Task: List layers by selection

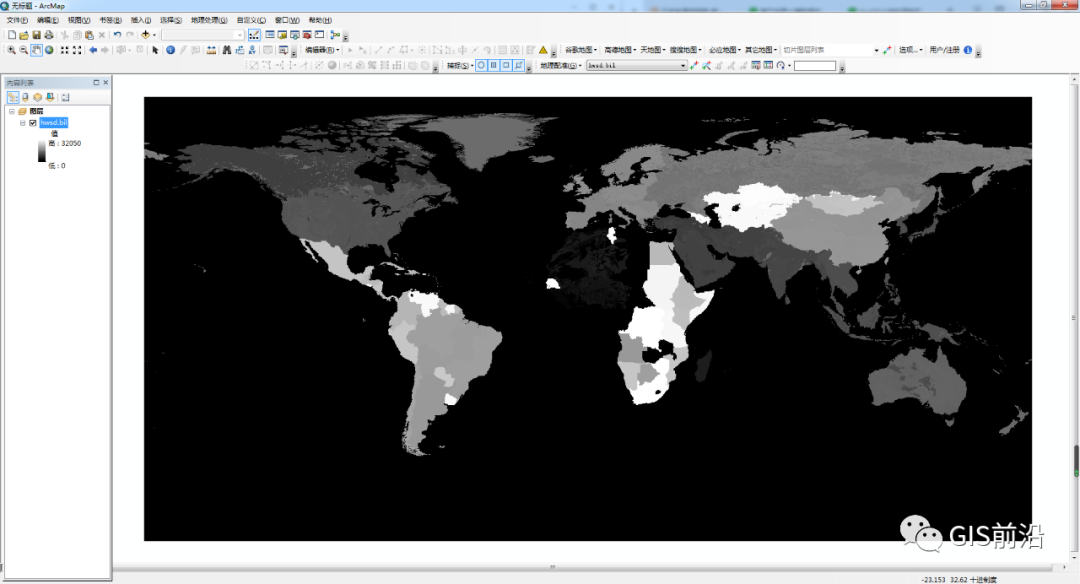Action: tap(50, 97)
